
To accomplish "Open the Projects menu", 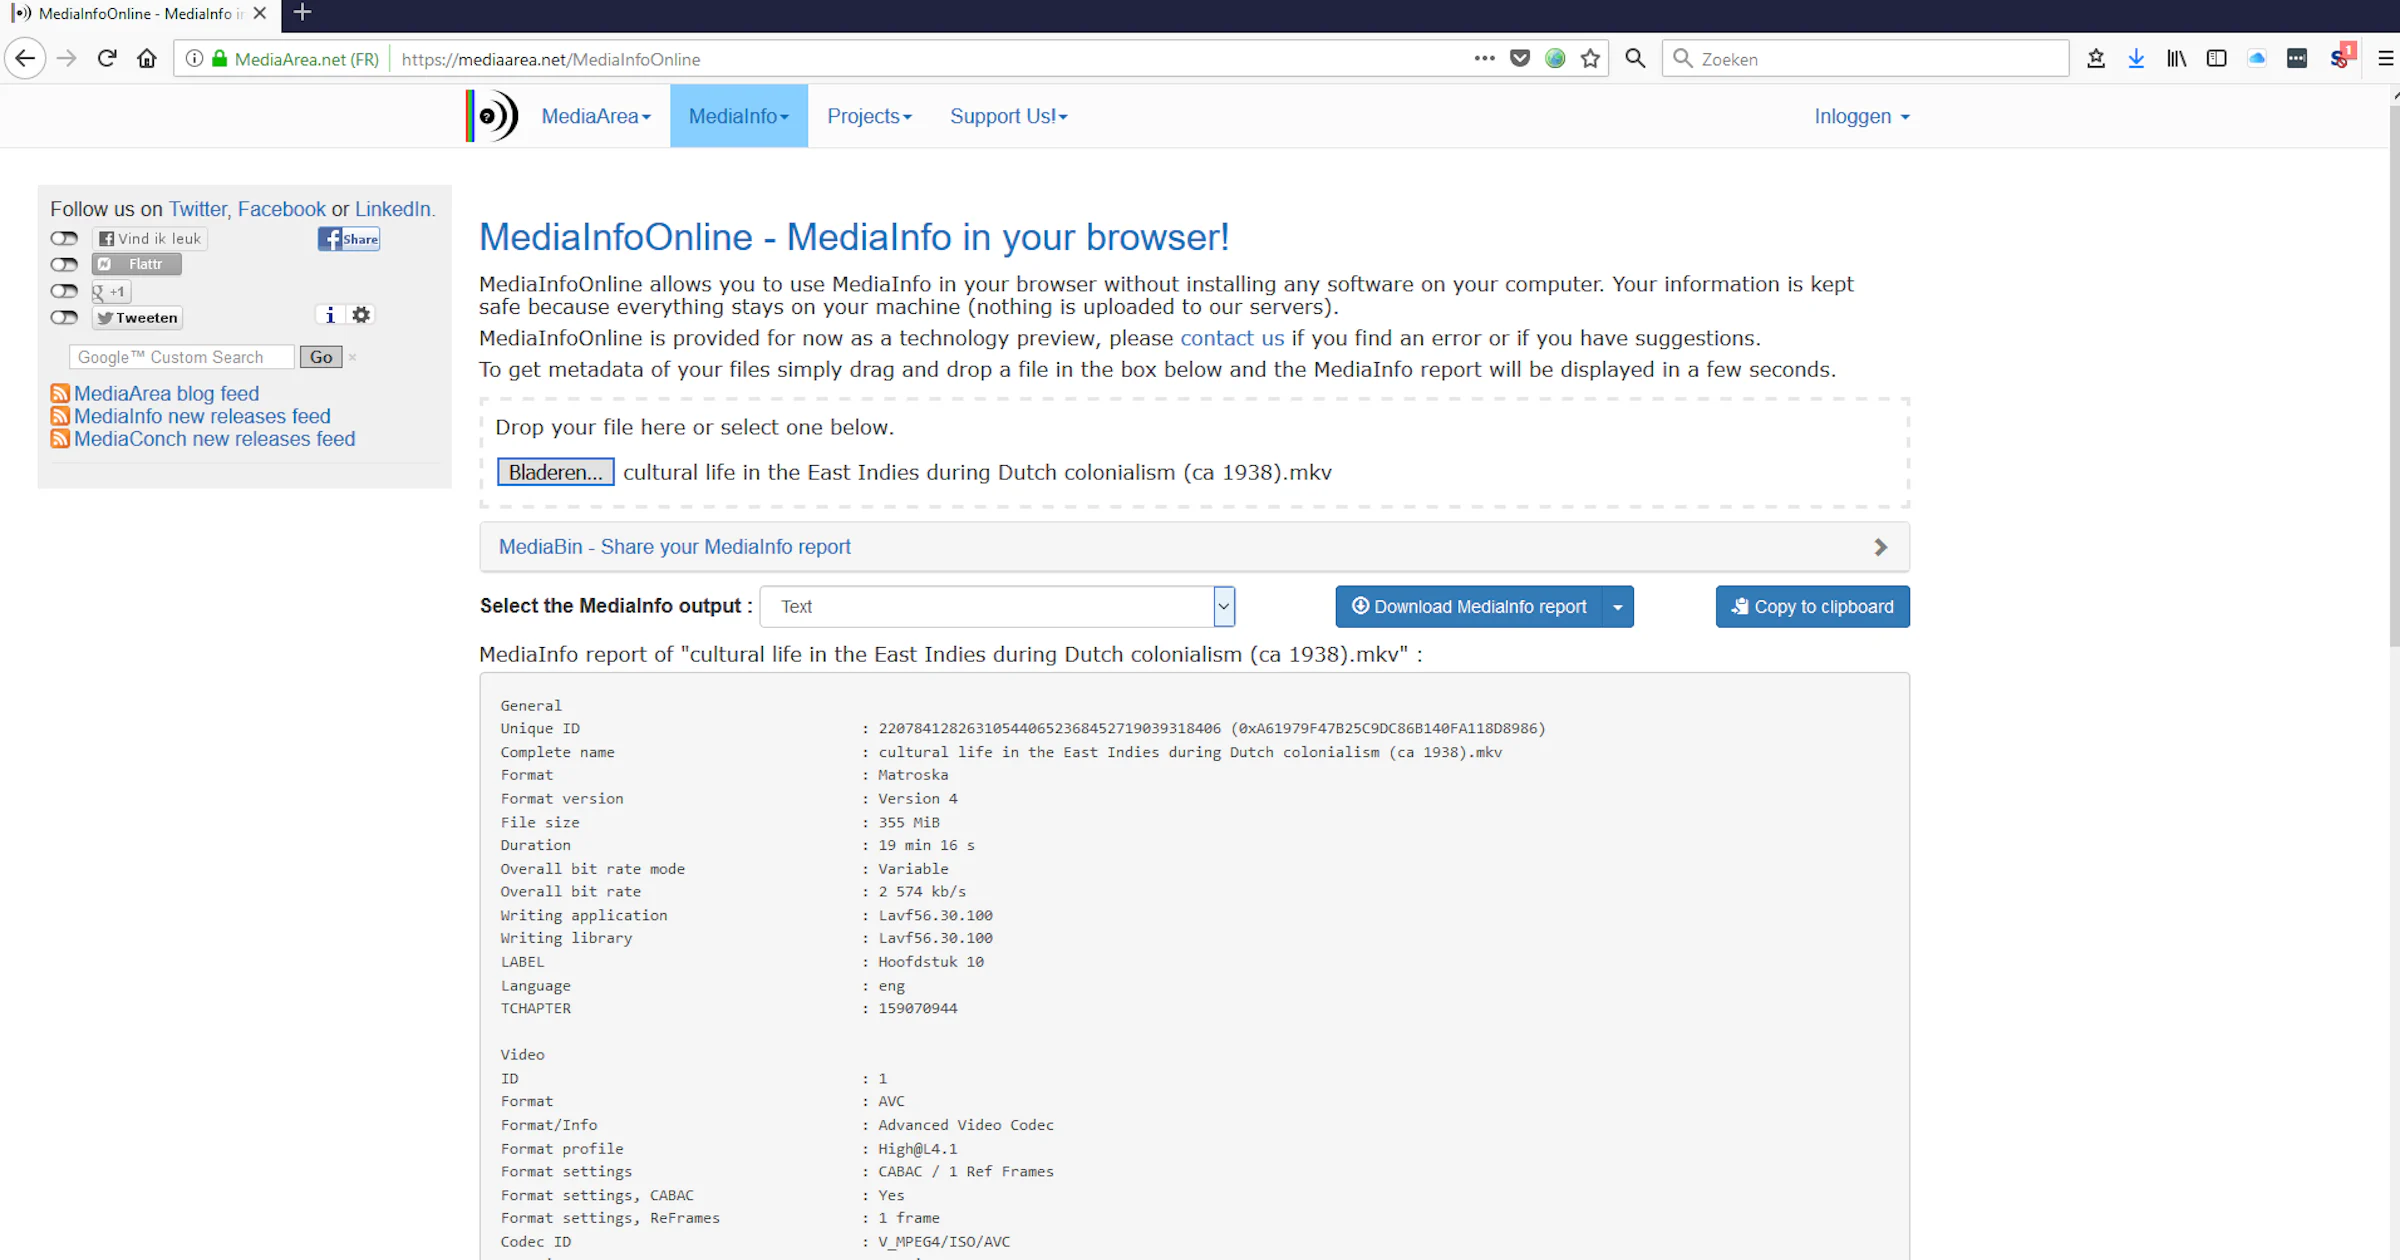I will coord(869,116).
